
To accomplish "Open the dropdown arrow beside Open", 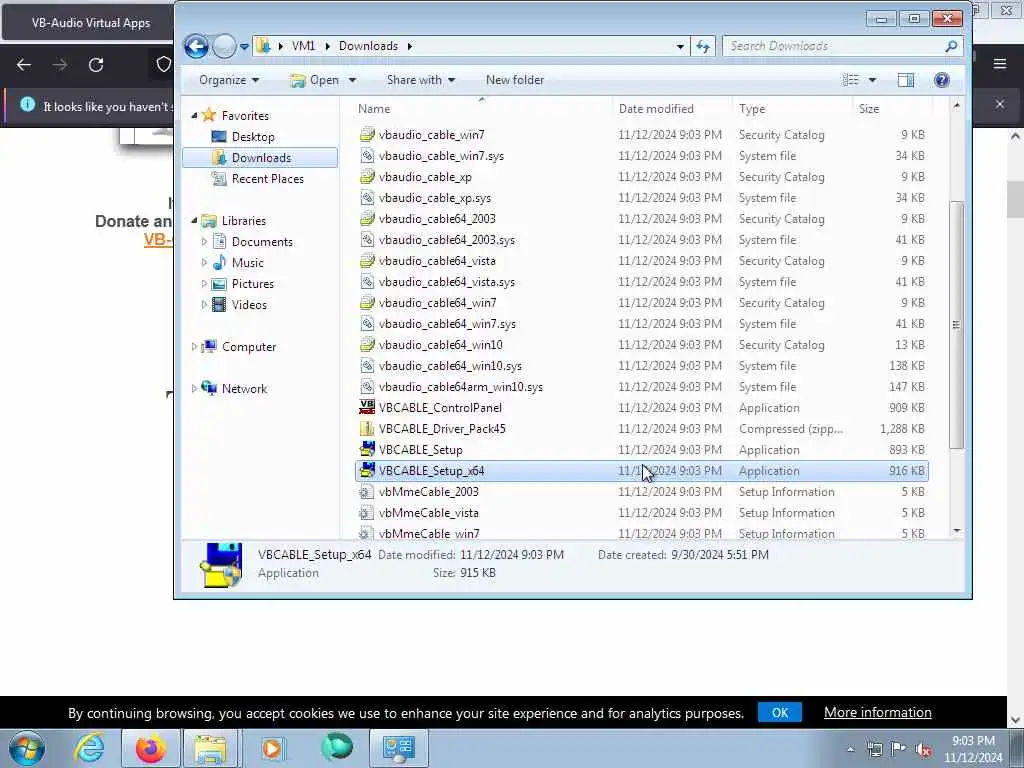I will (x=353, y=80).
